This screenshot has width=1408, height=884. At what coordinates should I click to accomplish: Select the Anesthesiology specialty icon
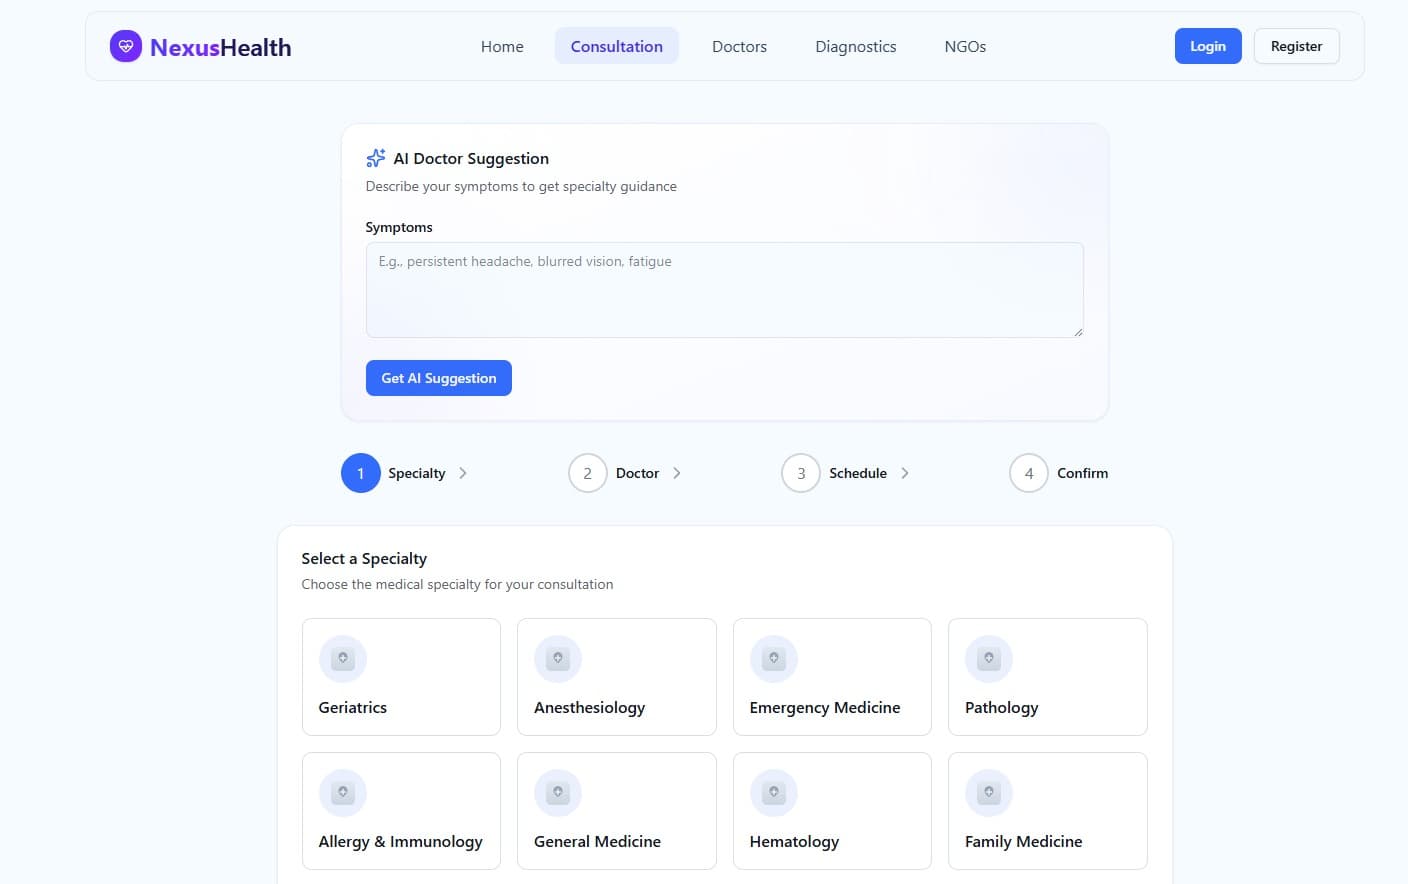pos(558,659)
